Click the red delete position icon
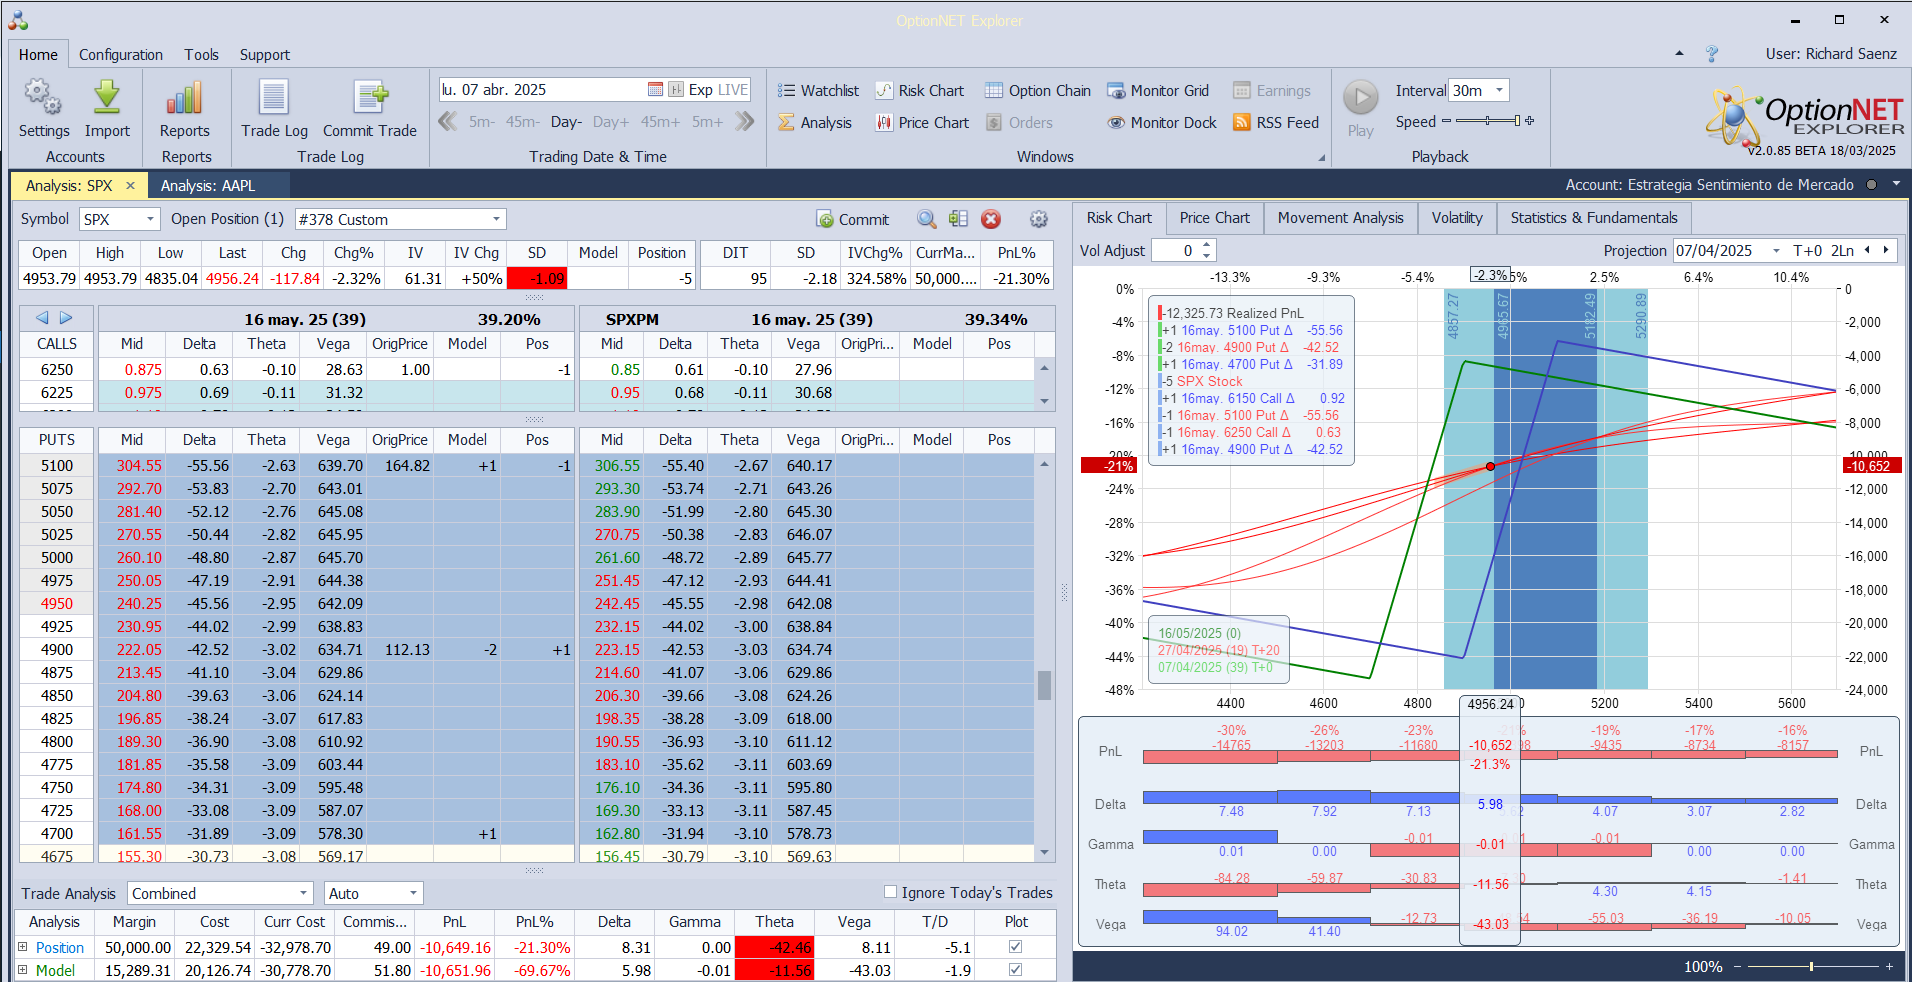The width and height of the screenshot is (1912, 982). (991, 219)
